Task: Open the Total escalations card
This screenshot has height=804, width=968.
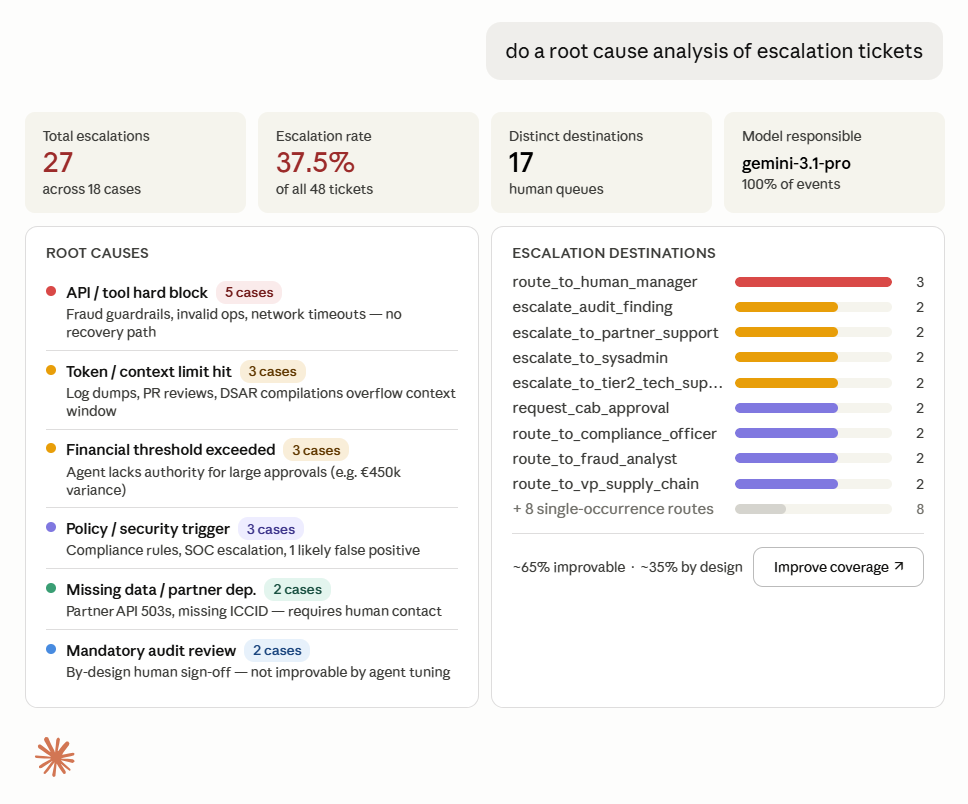Action: 135,162
